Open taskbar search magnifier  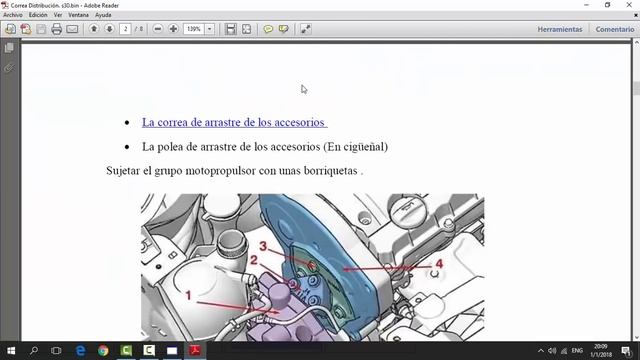click(34, 351)
